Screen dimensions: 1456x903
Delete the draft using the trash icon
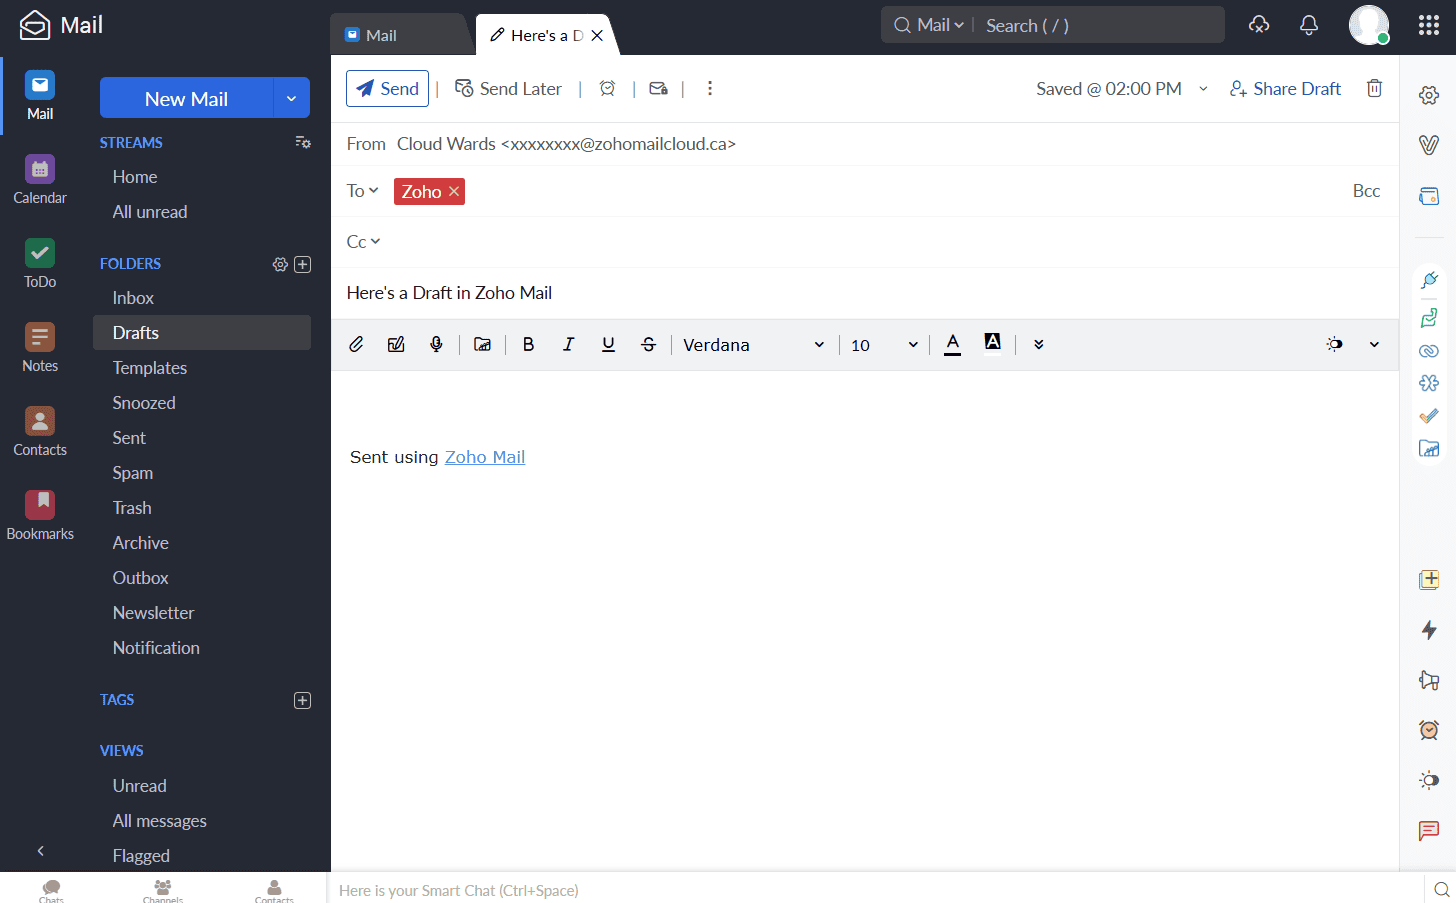point(1374,89)
